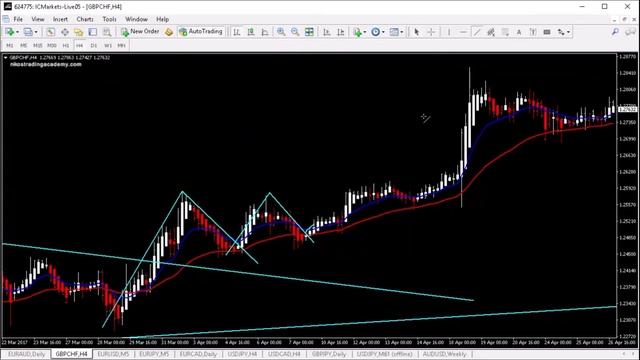Select the M1 timeframe button
The image size is (640, 360).
pos(10,45)
